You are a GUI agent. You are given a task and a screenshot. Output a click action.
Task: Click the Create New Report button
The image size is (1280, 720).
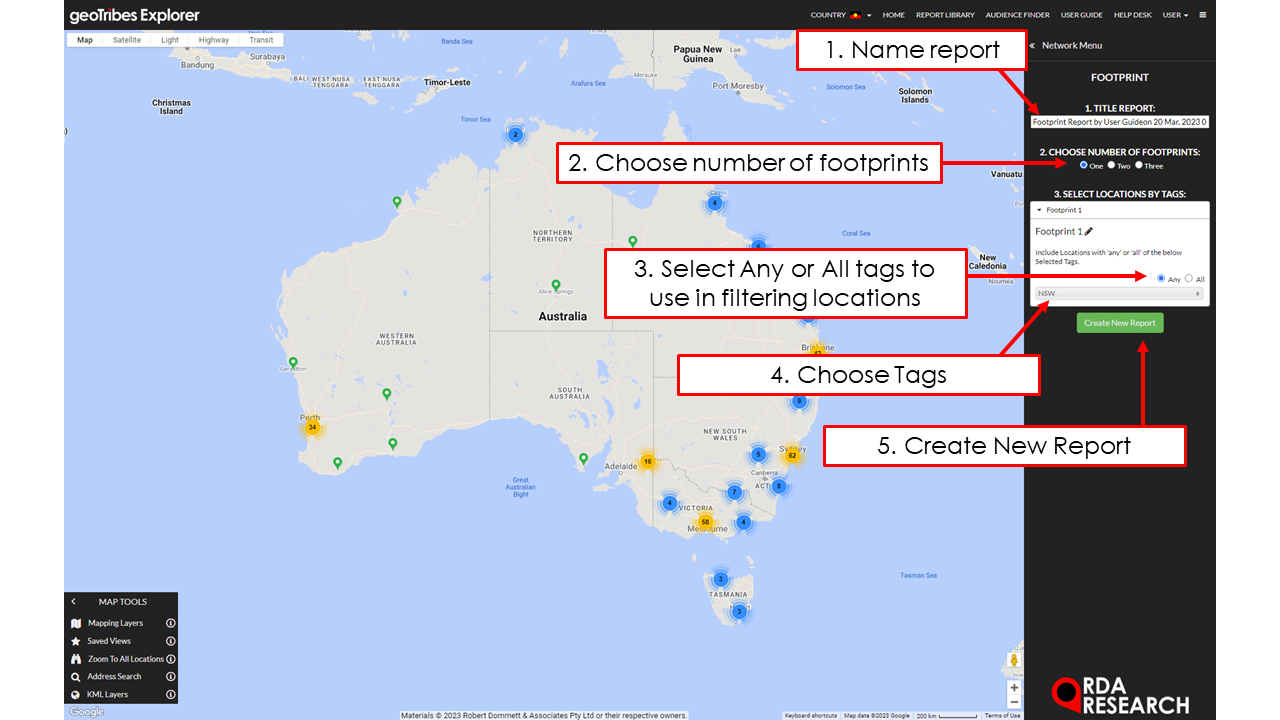(x=1120, y=323)
